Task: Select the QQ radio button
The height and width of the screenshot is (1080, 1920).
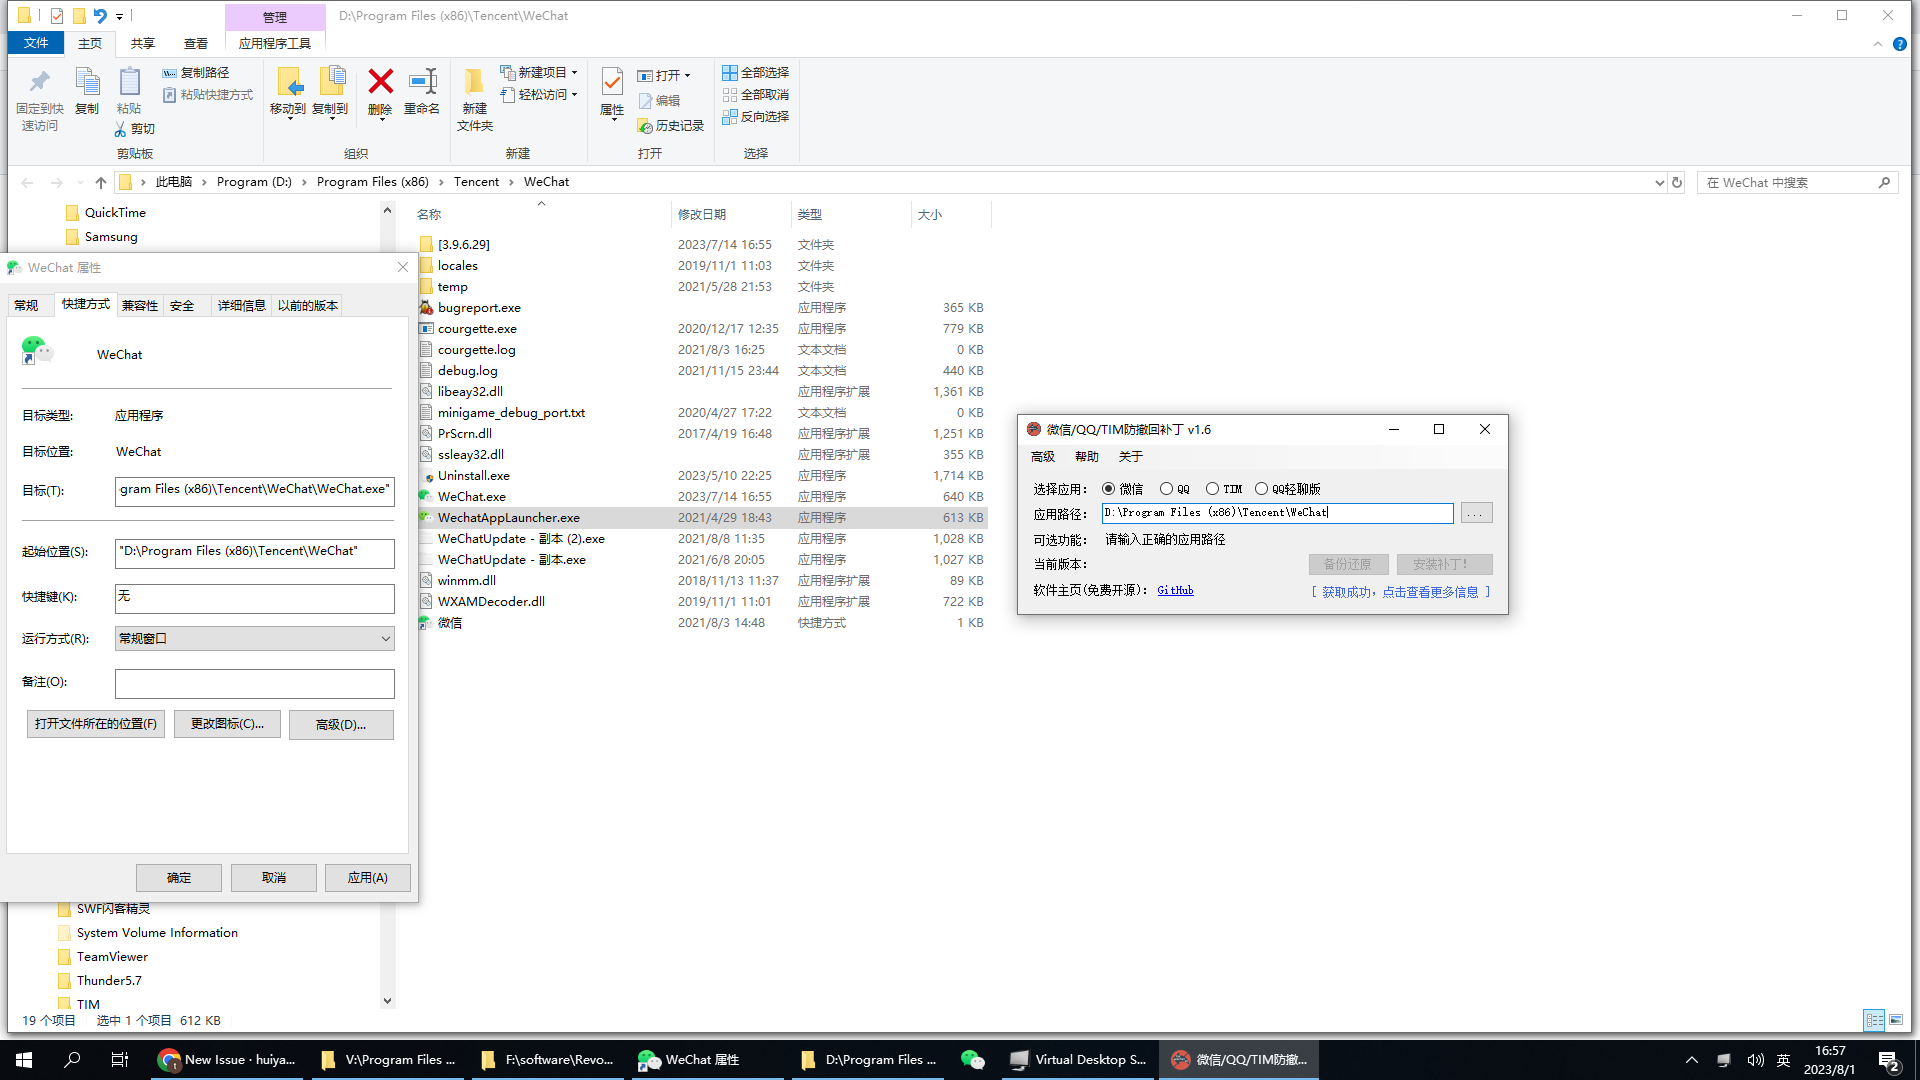Action: (x=1167, y=488)
